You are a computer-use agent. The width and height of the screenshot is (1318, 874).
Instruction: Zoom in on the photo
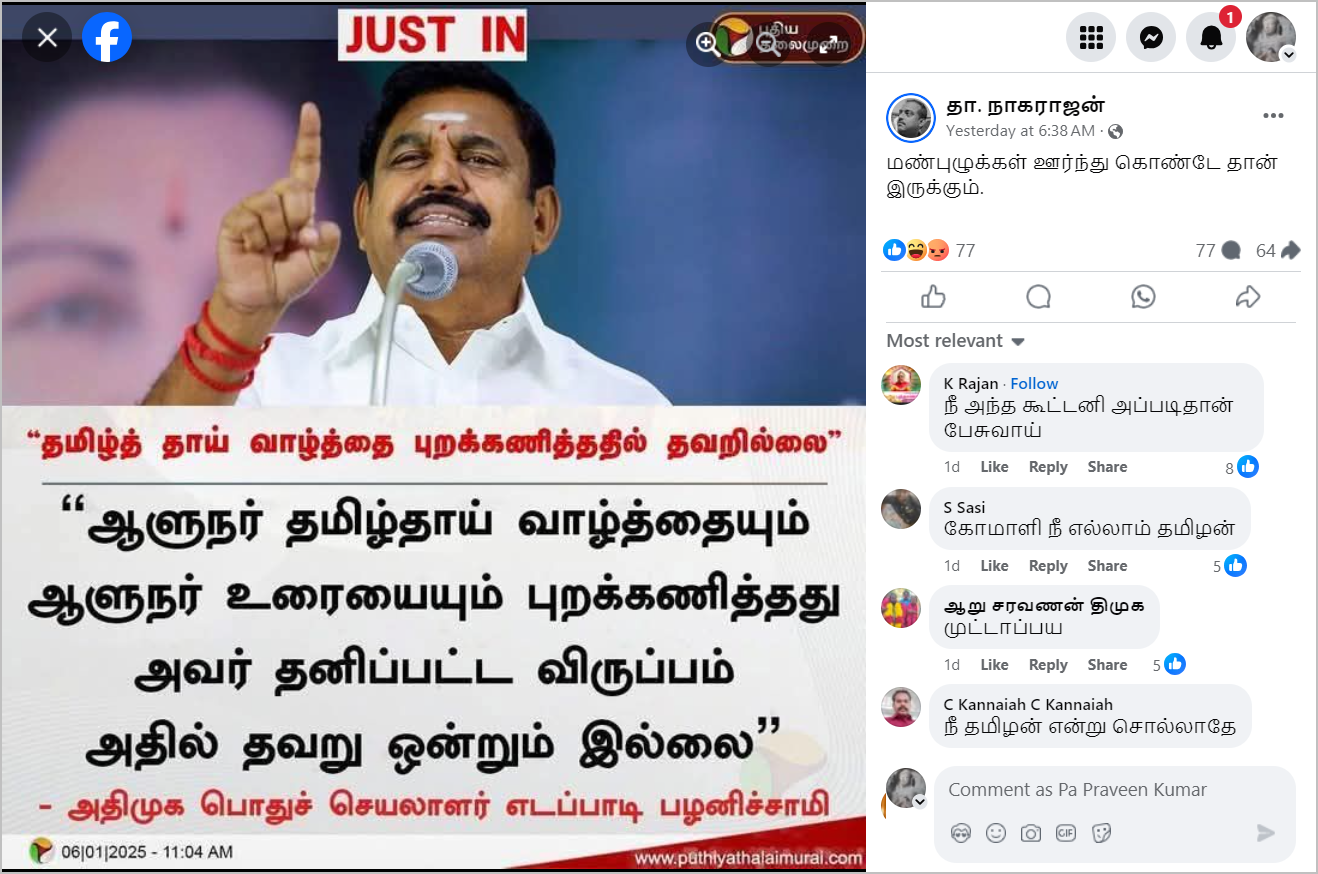[707, 42]
